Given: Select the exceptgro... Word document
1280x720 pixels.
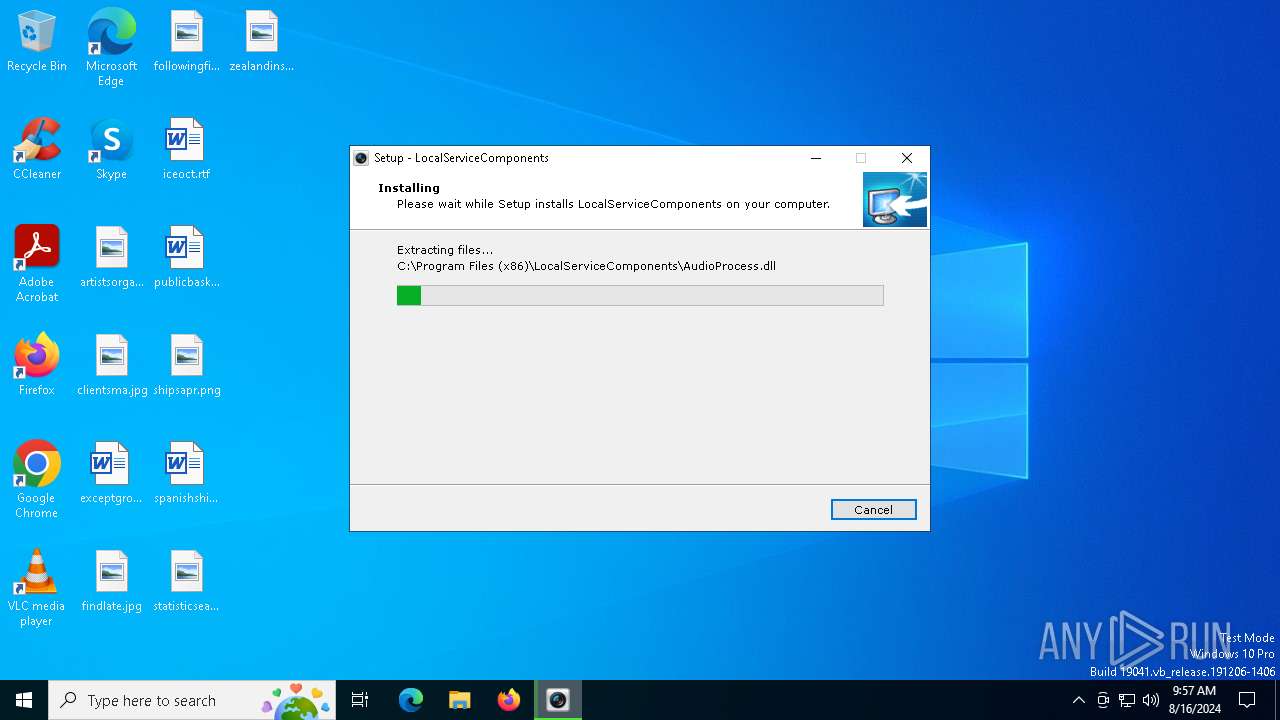Looking at the screenshot, I should click(x=111, y=474).
